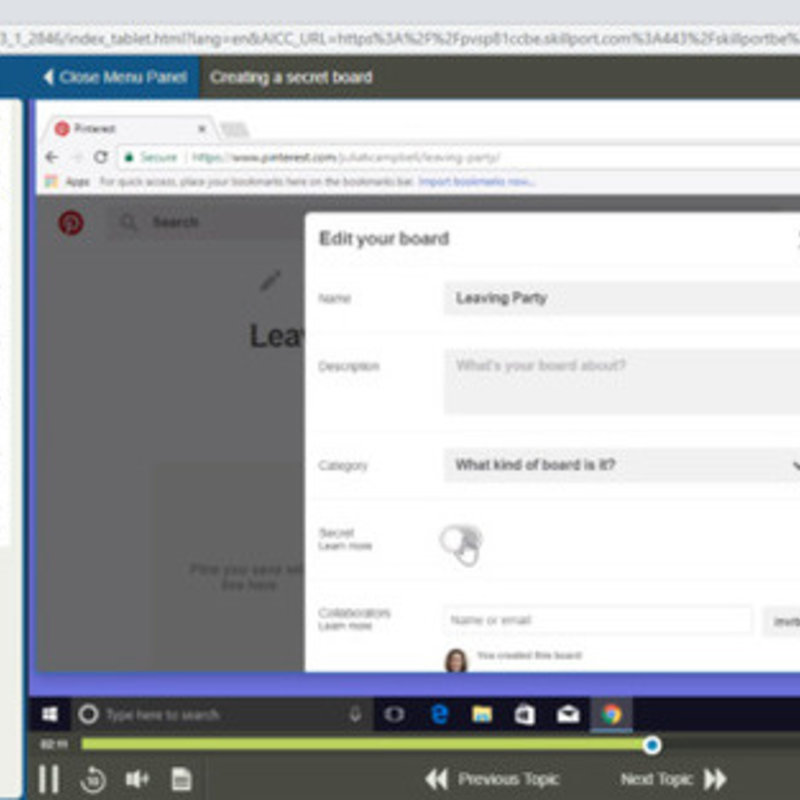The width and height of the screenshot is (800, 800).
Task: Open the transcript document icon
Action: tap(181, 778)
